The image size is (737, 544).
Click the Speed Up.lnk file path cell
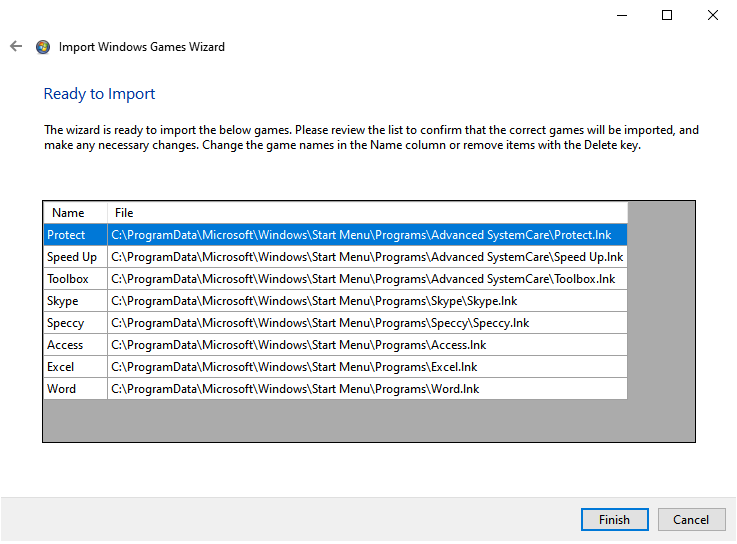coord(368,257)
